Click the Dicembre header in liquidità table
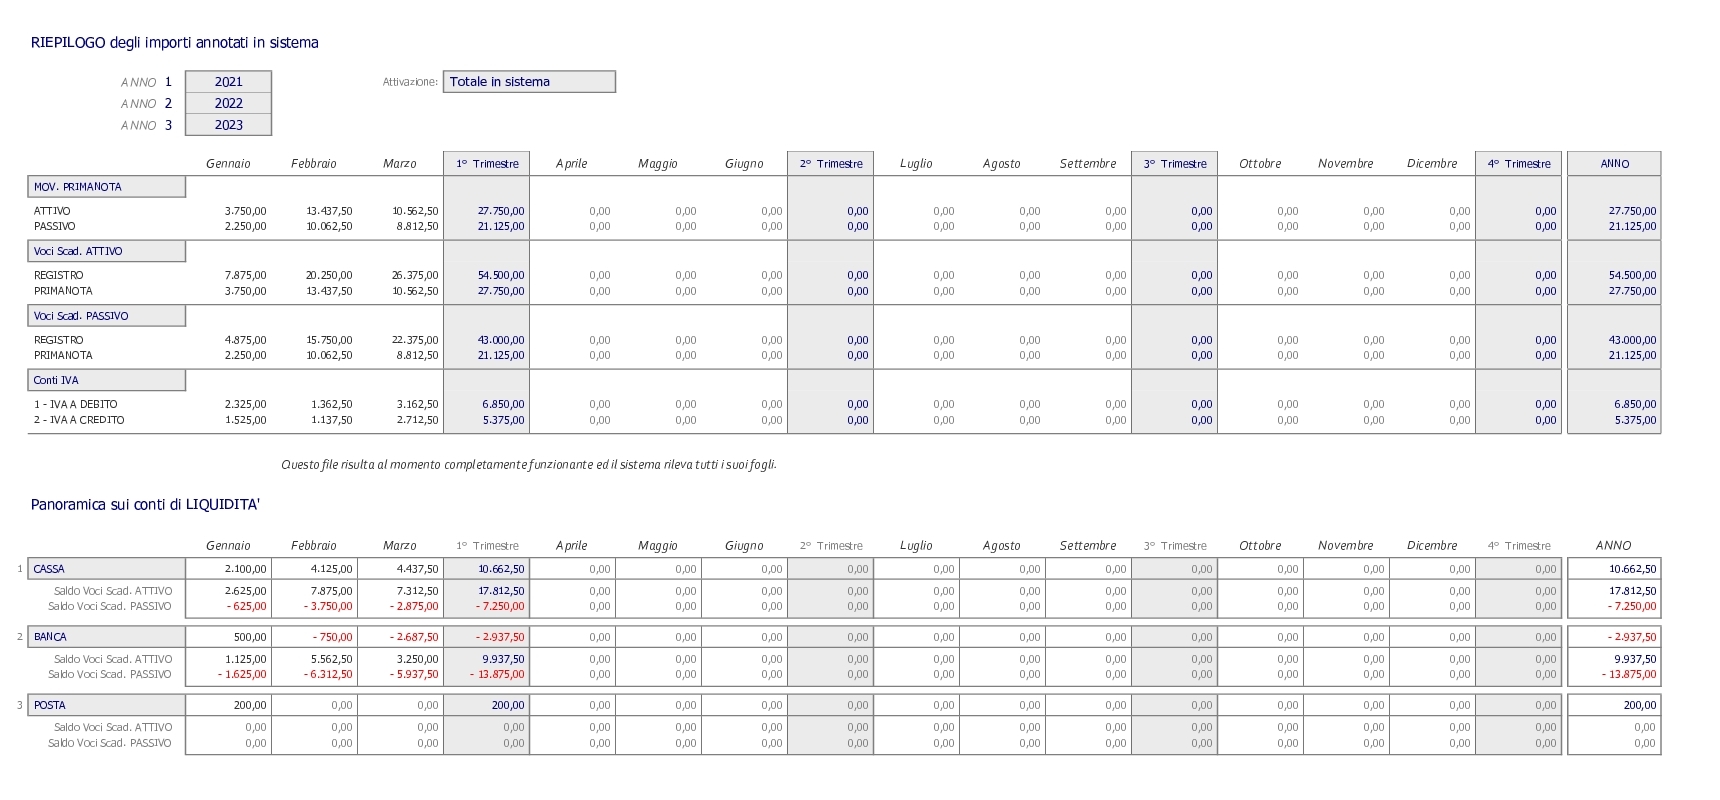The height and width of the screenshot is (800, 1720). 1432,546
